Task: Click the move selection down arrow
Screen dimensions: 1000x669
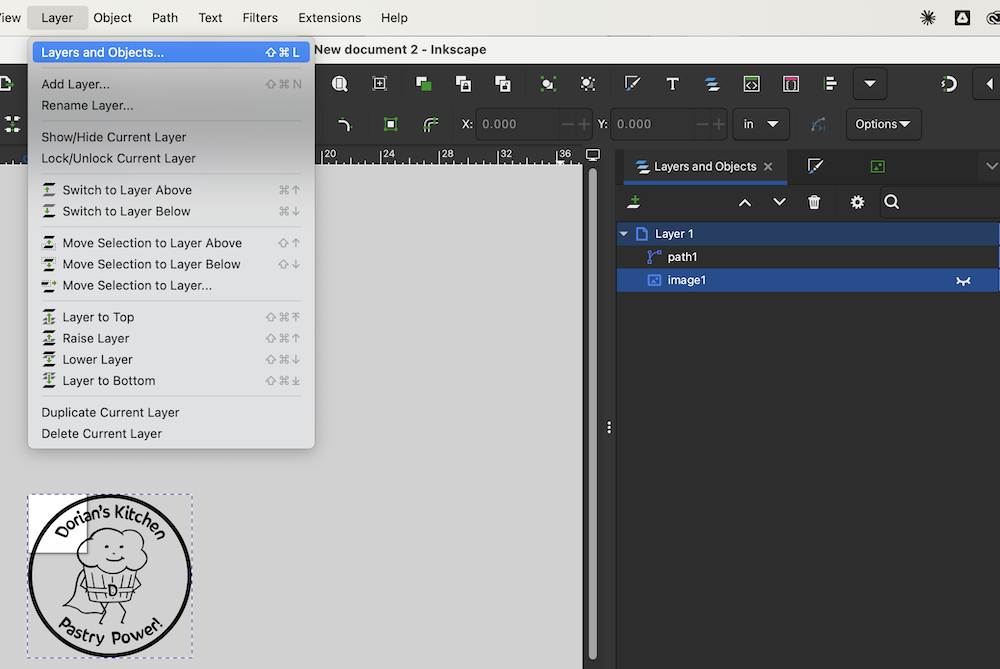Action: [779, 202]
